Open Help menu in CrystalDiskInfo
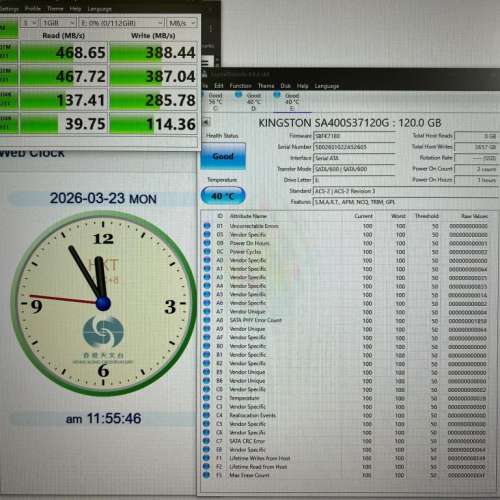This screenshot has height=500, width=500. tap(302, 86)
